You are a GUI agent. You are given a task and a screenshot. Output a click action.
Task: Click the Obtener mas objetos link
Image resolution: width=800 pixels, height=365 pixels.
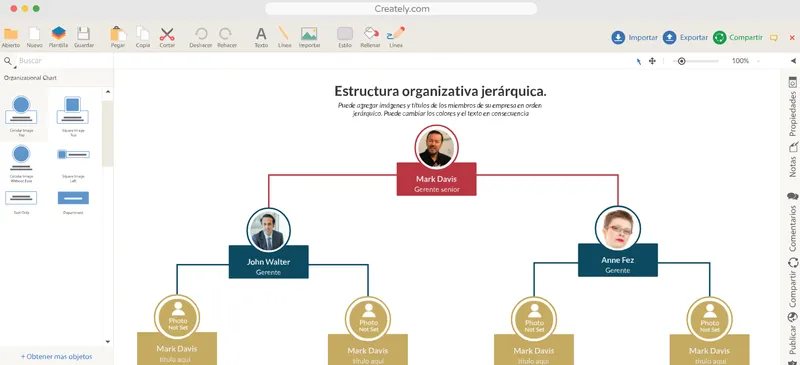[57, 356]
